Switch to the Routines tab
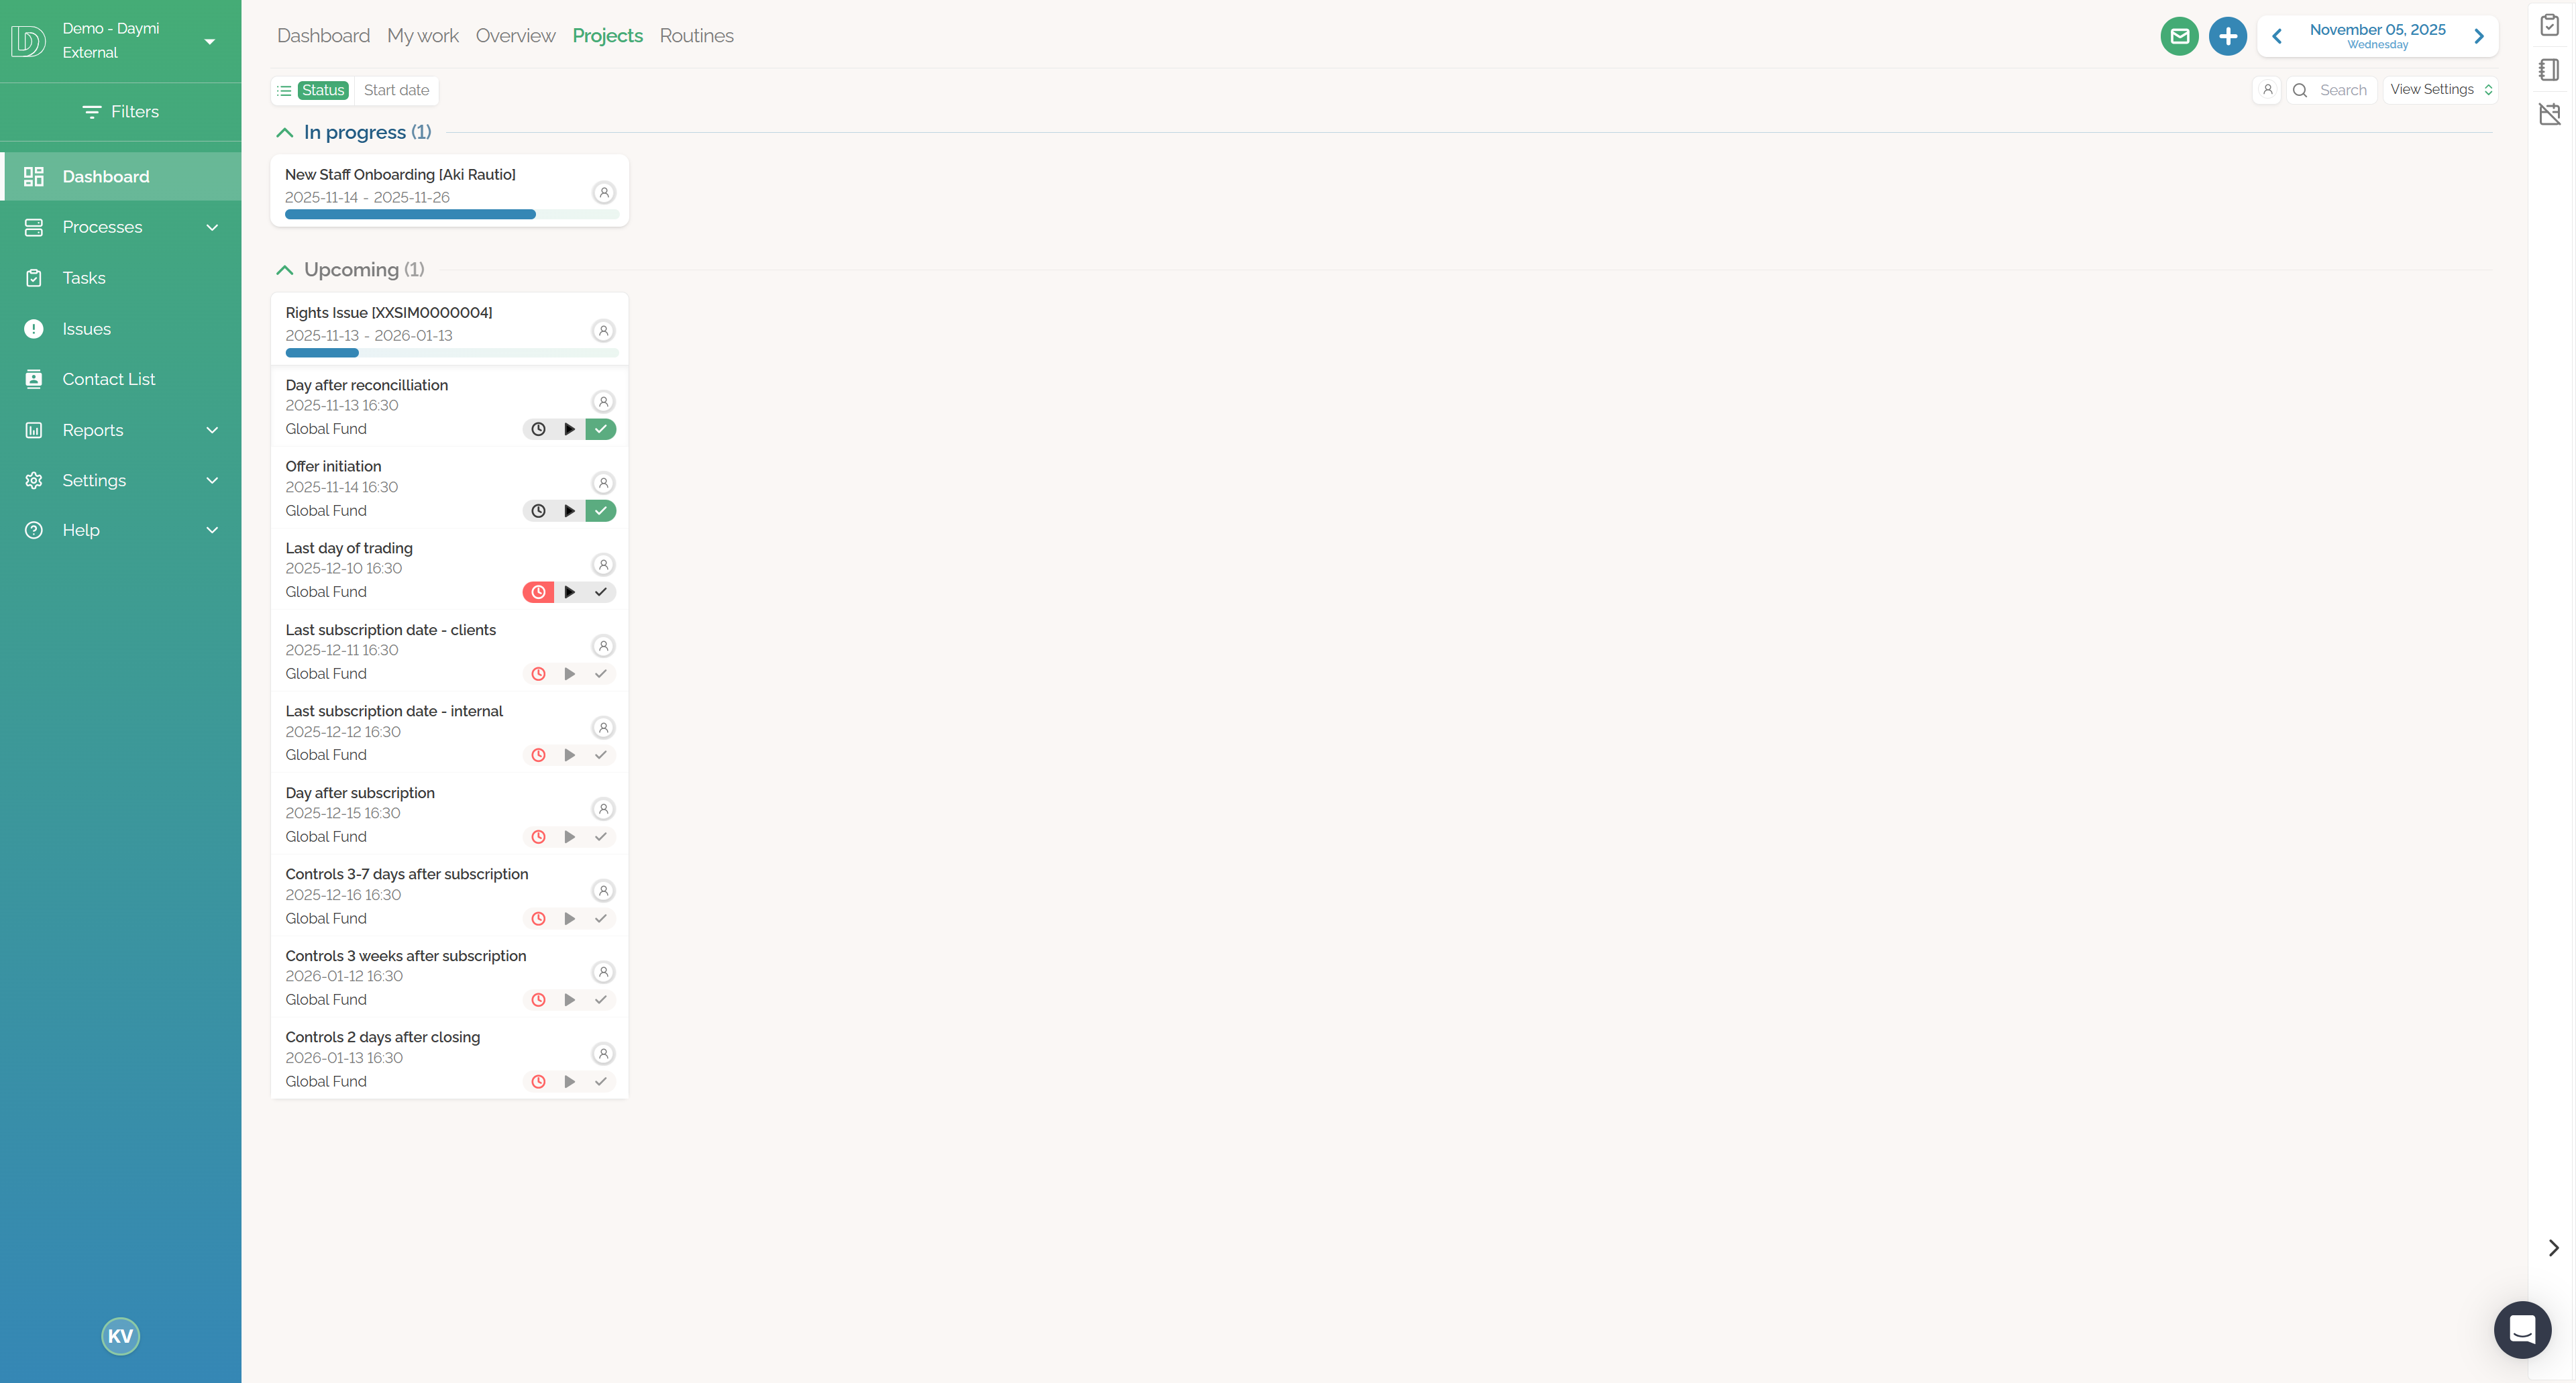The height and width of the screenshot is (1383, 2576). [x=696, y=36]
